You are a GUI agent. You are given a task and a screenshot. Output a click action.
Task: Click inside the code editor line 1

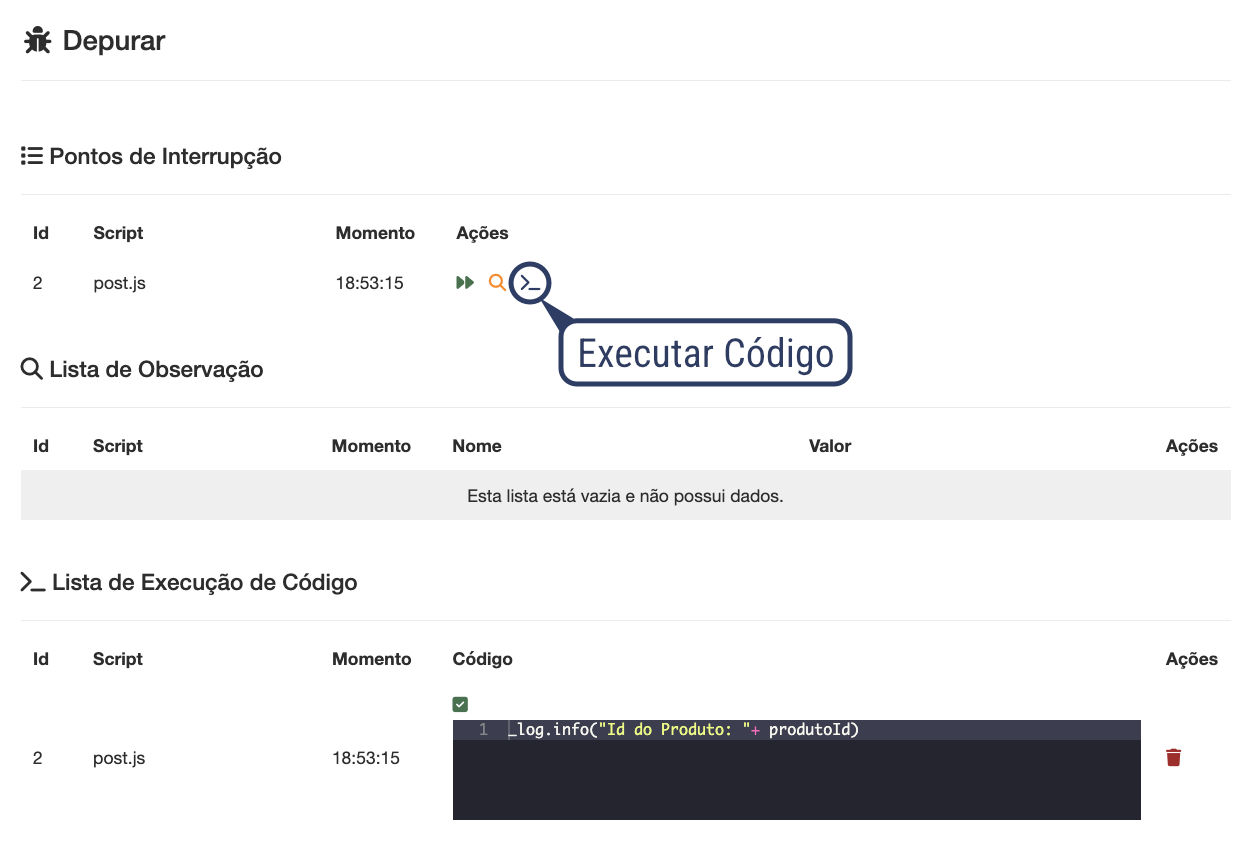(x=796, y=730)
